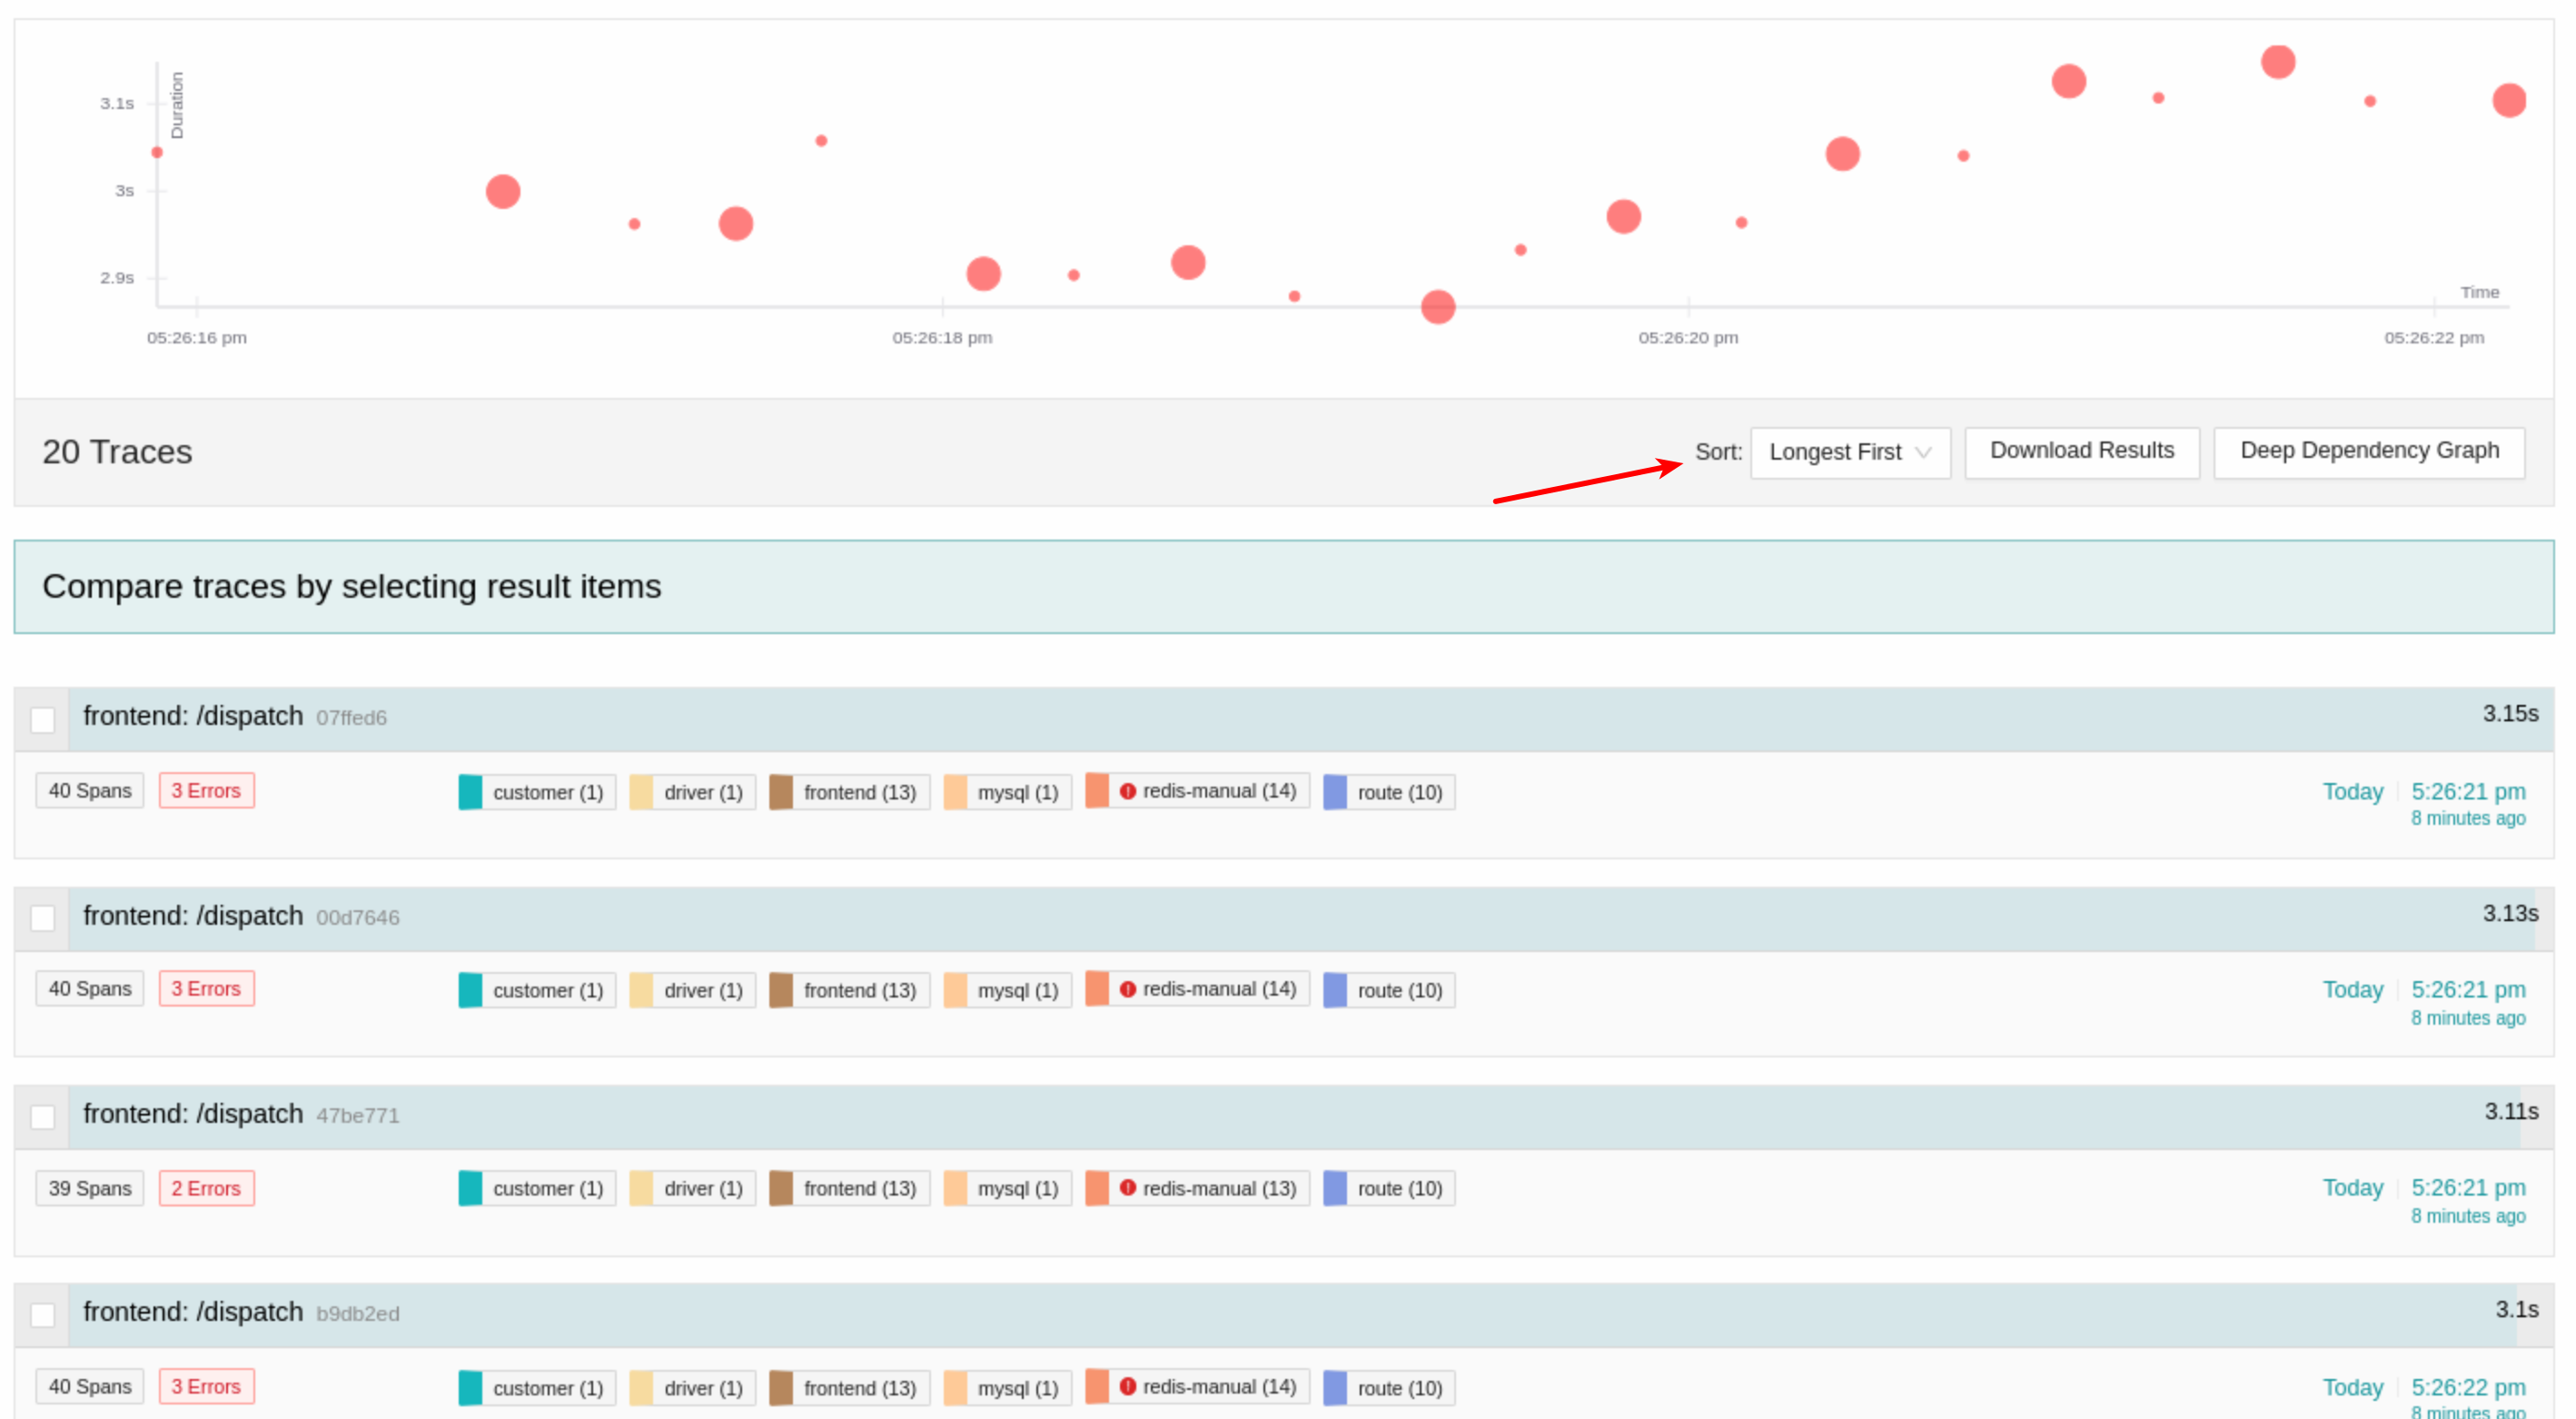Open the Sort dropdown showing Longest First
Viewport: 2576px width, 1419px height.
coord(1849,452)
